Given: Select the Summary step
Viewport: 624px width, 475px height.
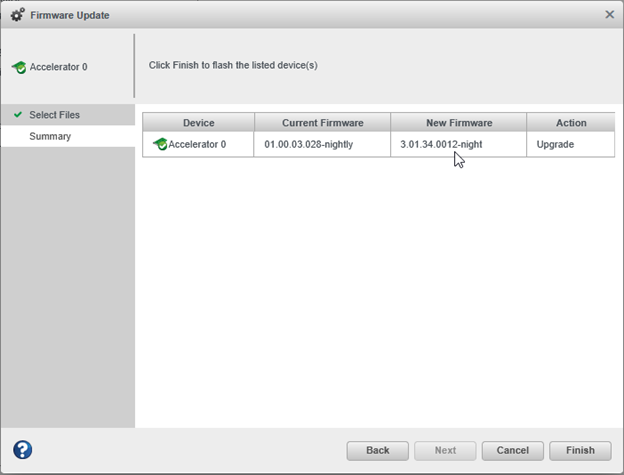Looking at the screenshot, I should coord(68,136).
